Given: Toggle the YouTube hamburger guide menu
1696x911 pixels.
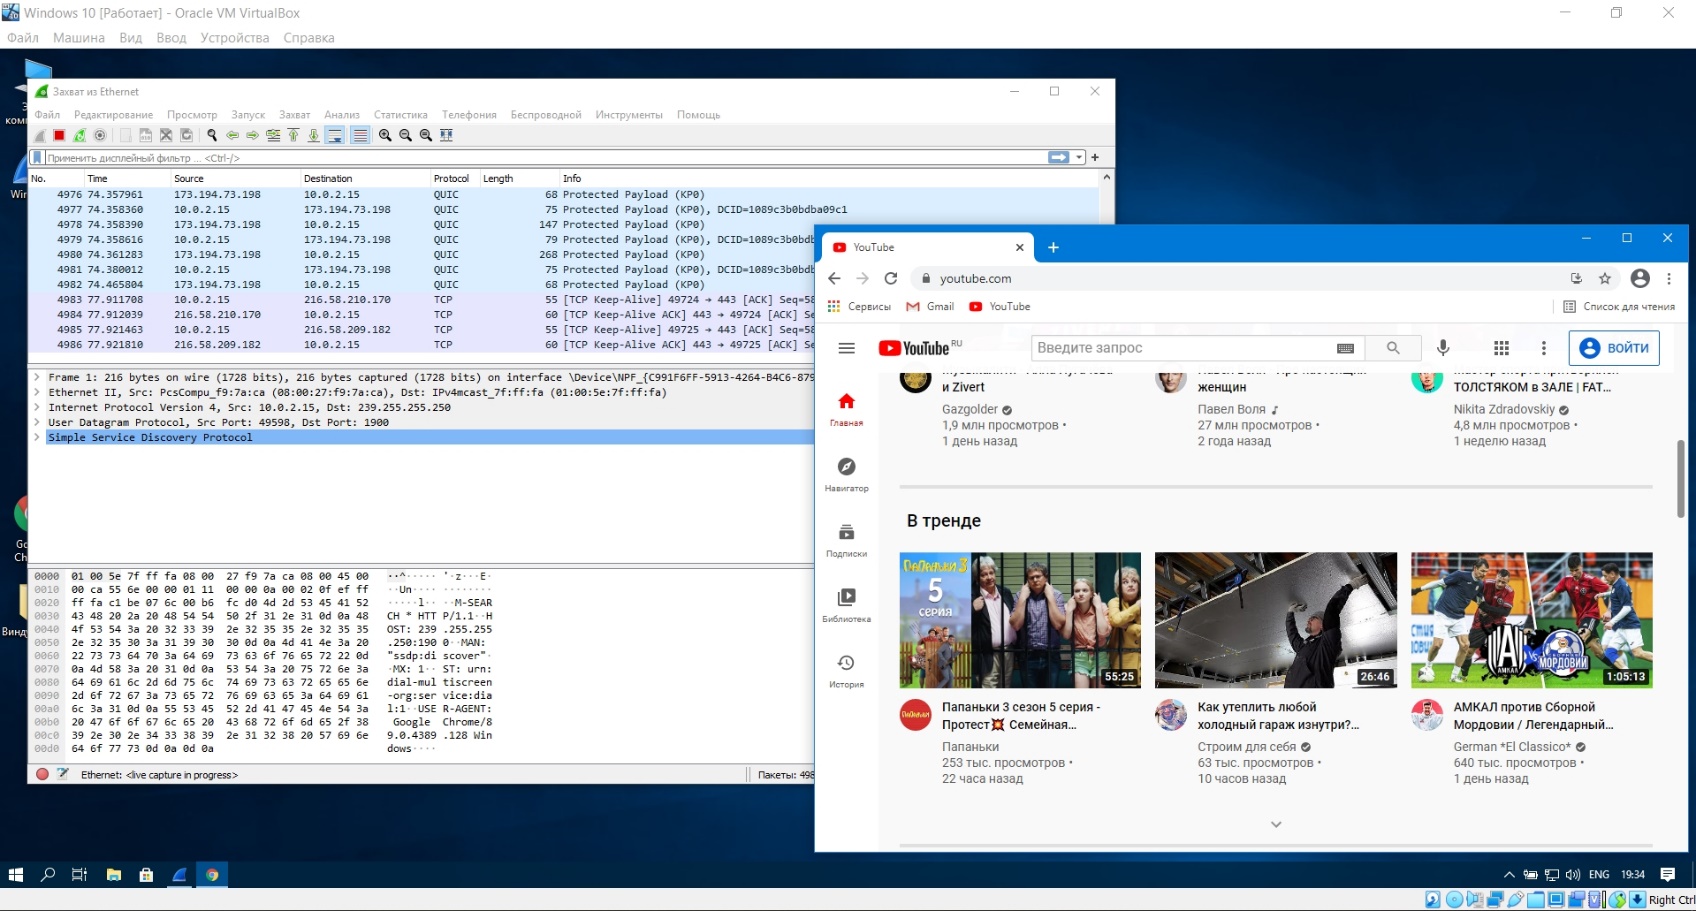Looking at the screenshot, I should [846, 348].
